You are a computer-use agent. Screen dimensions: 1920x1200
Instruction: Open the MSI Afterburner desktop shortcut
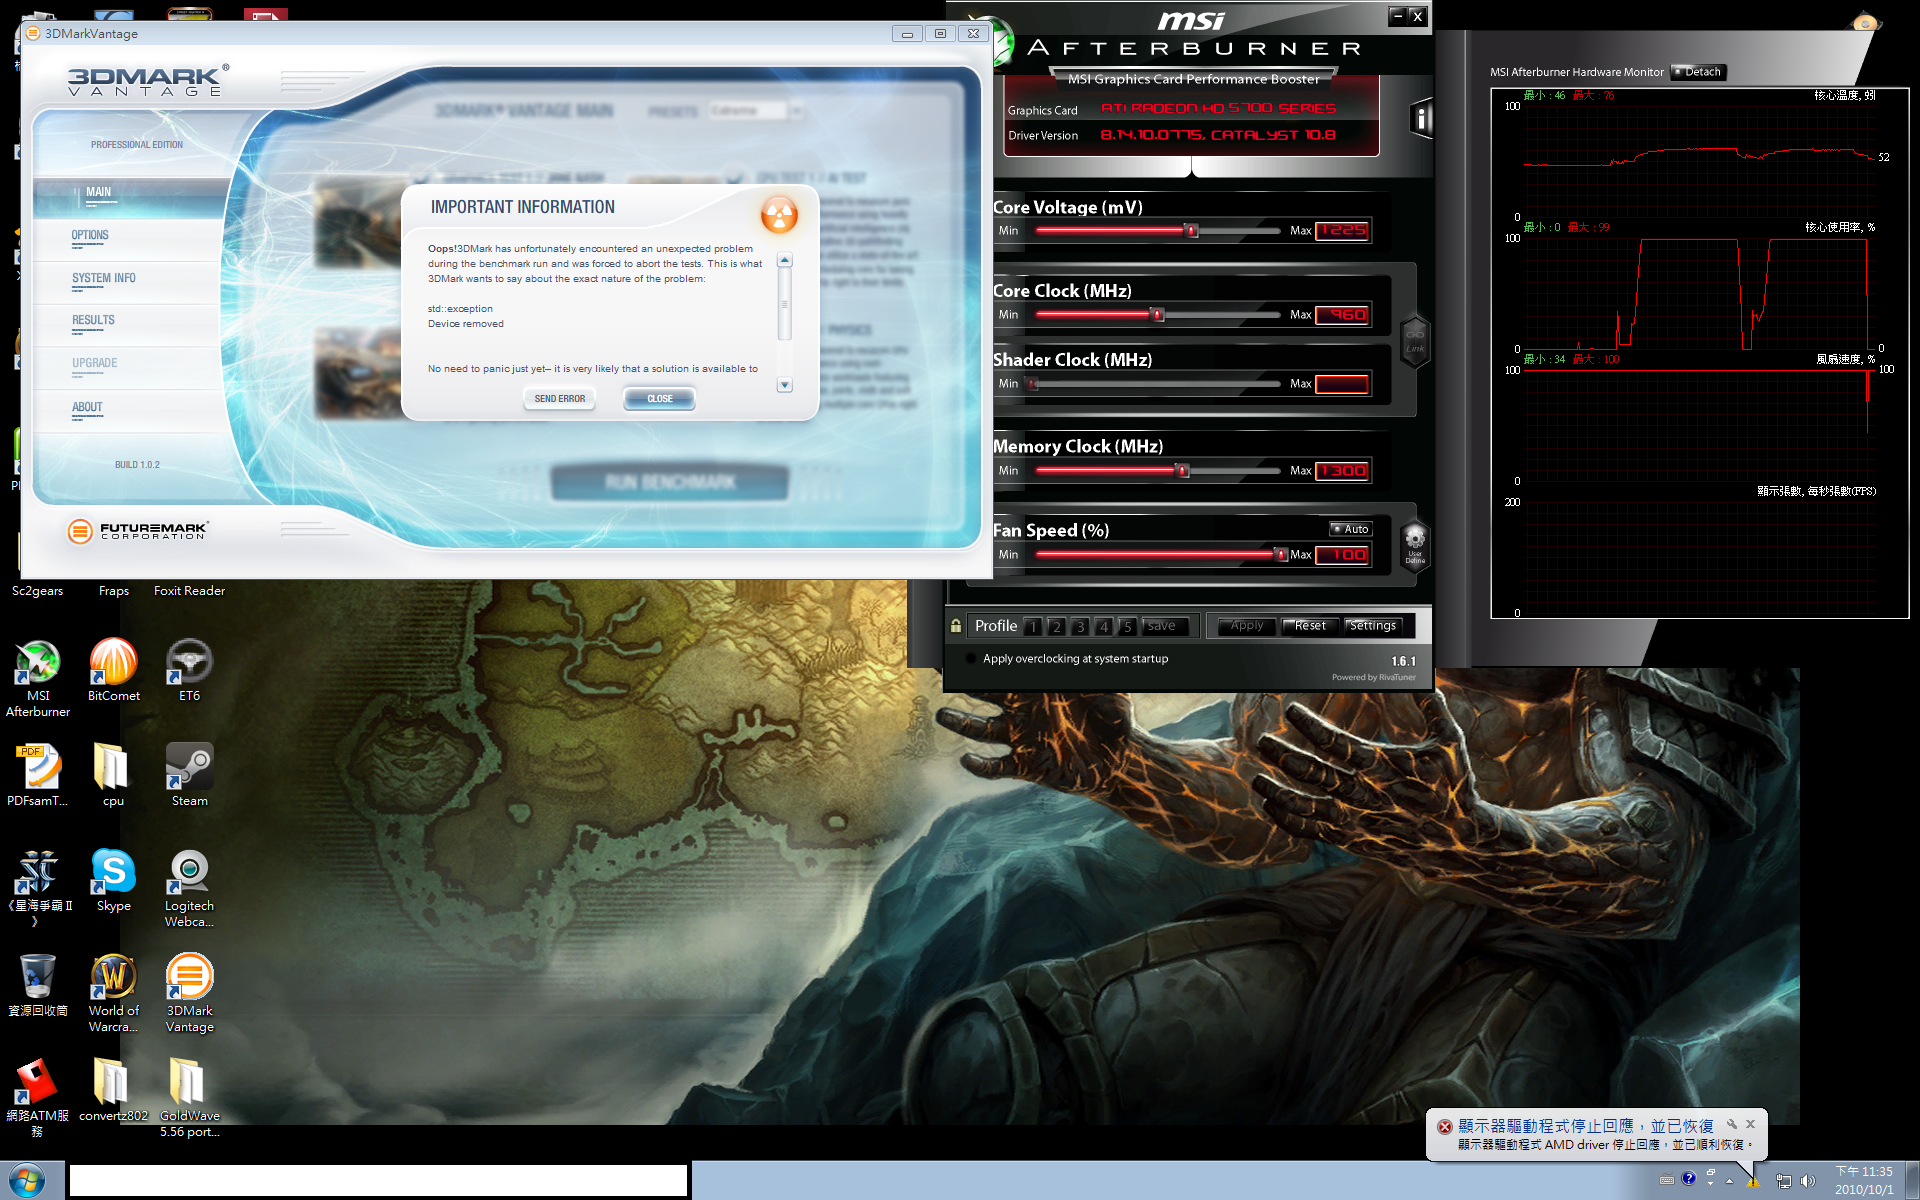38,677
